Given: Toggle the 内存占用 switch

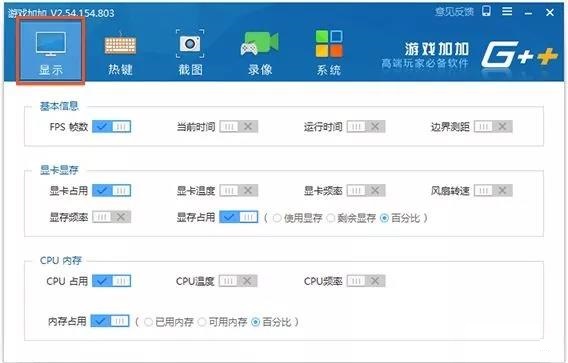Looking at the screenshot, I should 110,321.
